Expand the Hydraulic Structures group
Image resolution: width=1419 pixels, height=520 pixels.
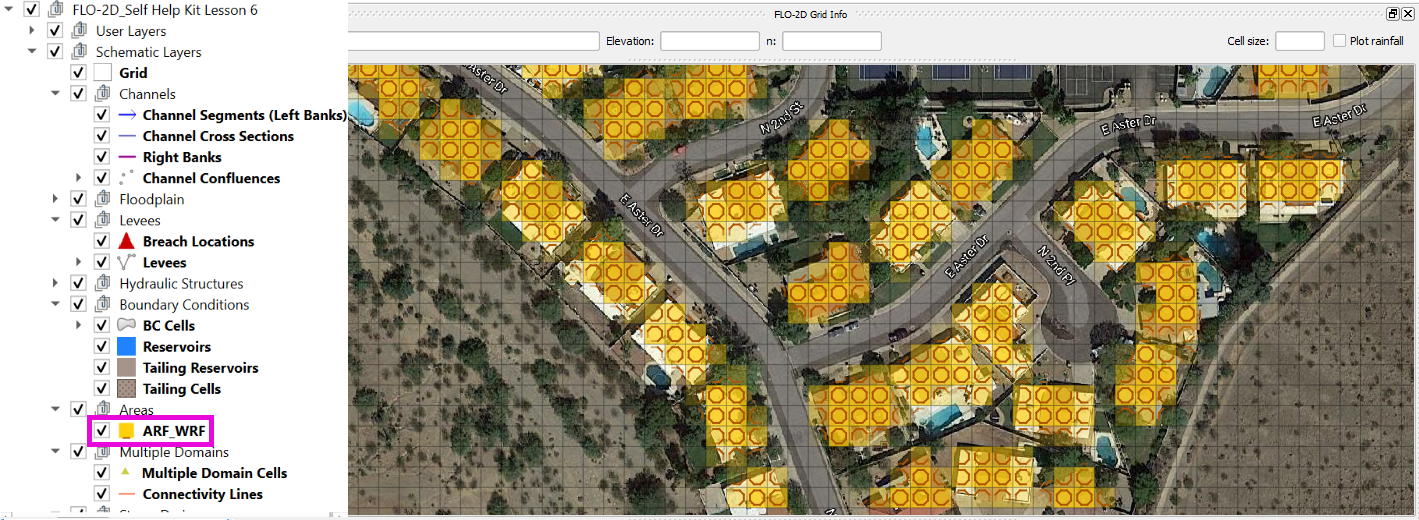point(56,283)
